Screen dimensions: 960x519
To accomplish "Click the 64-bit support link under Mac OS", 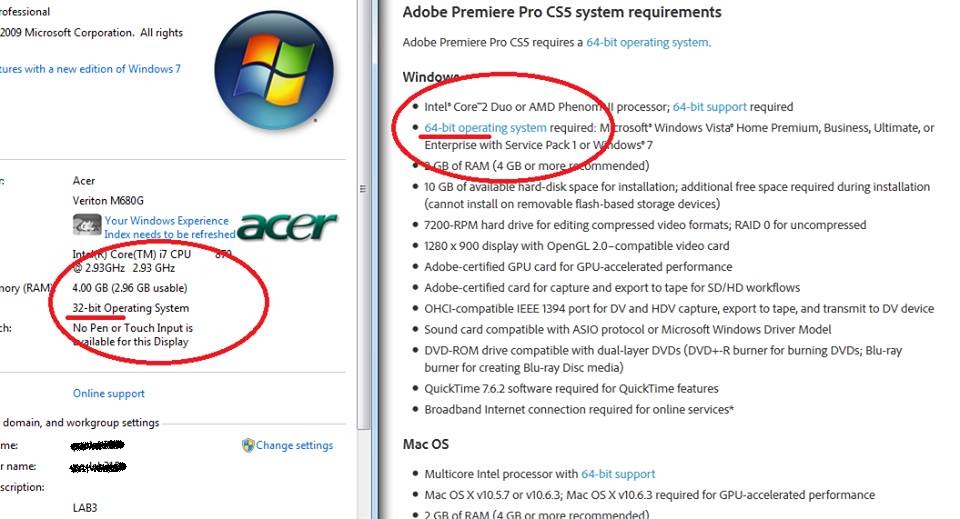I will click(618, 474).
